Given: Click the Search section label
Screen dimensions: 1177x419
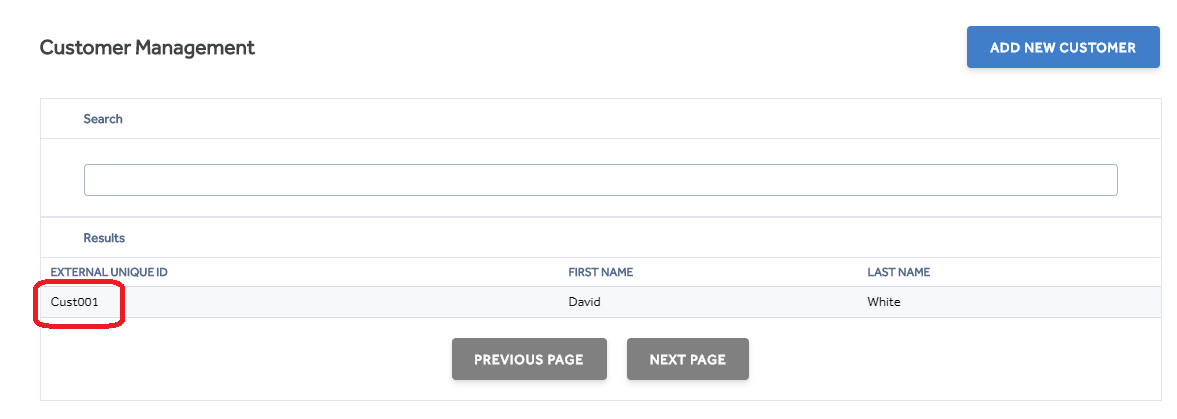Looking at the screenshot, I should tap(103, 119).
